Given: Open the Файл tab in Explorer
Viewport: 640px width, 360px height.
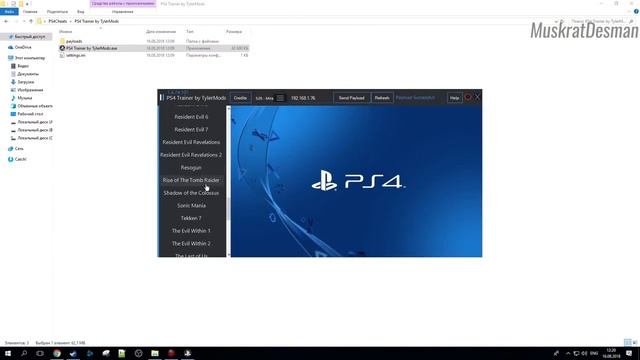Looking at the screenshot, I should point(9,12).
